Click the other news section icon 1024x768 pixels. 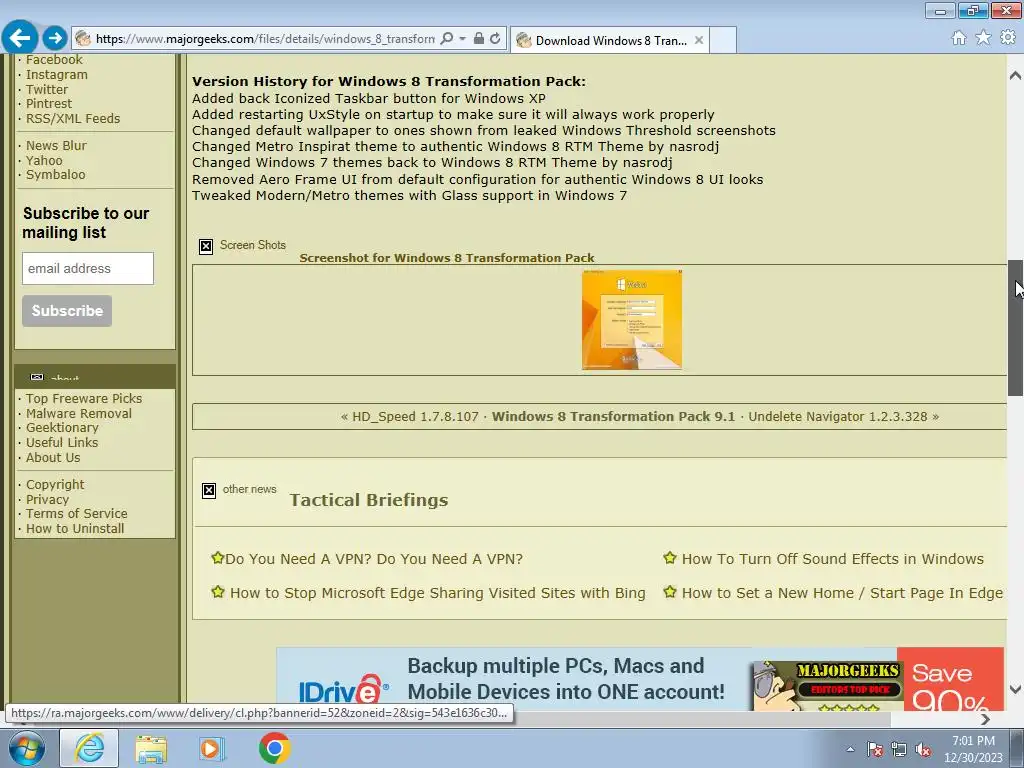click(x=209, y=490)
